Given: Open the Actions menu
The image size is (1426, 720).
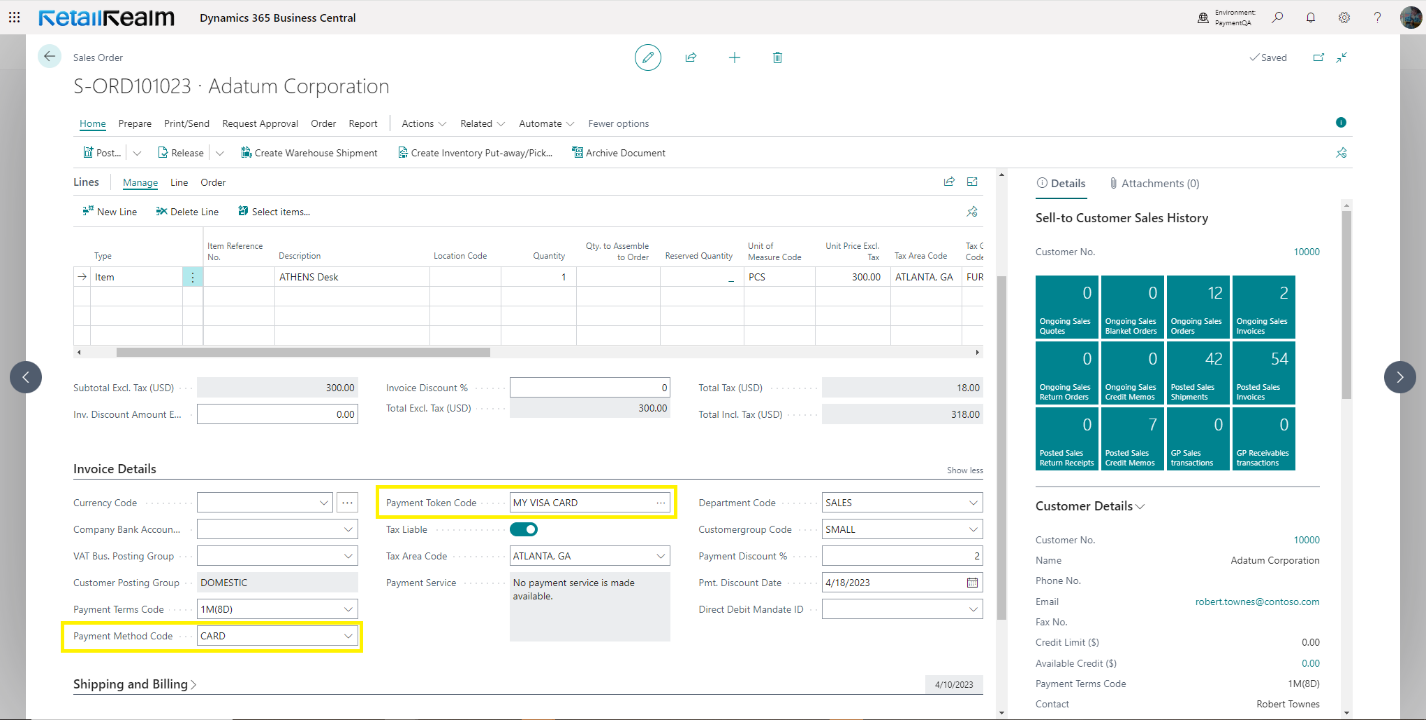Looking at the screenshot, I should click(424, 124).
